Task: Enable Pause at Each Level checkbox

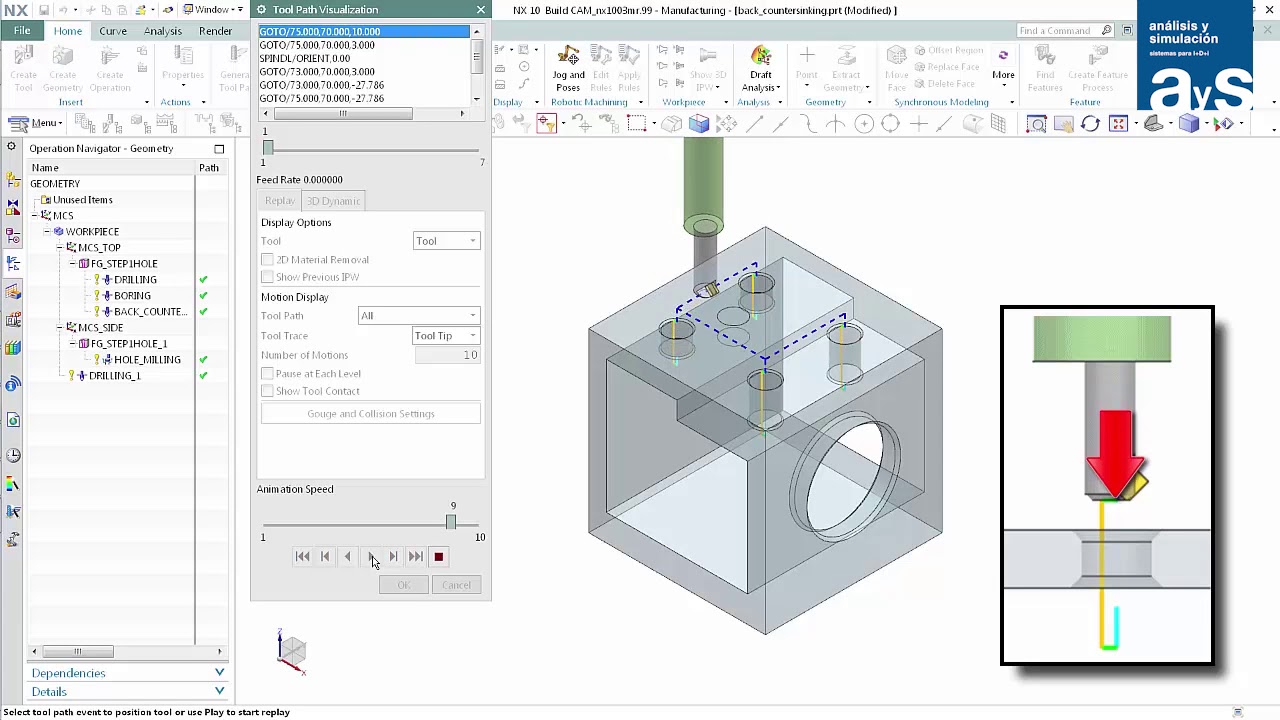Action: [267, 374]
